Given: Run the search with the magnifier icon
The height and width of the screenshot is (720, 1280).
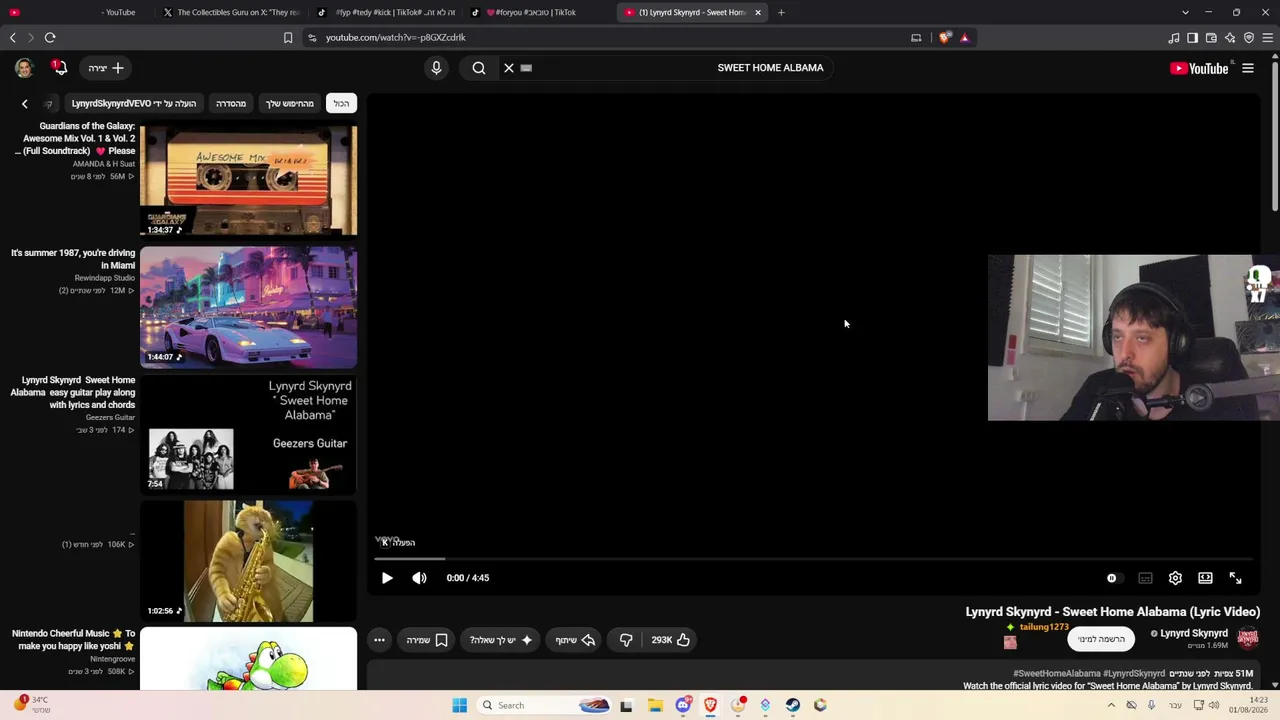Looking at the screenshot, I should point(479,68).
